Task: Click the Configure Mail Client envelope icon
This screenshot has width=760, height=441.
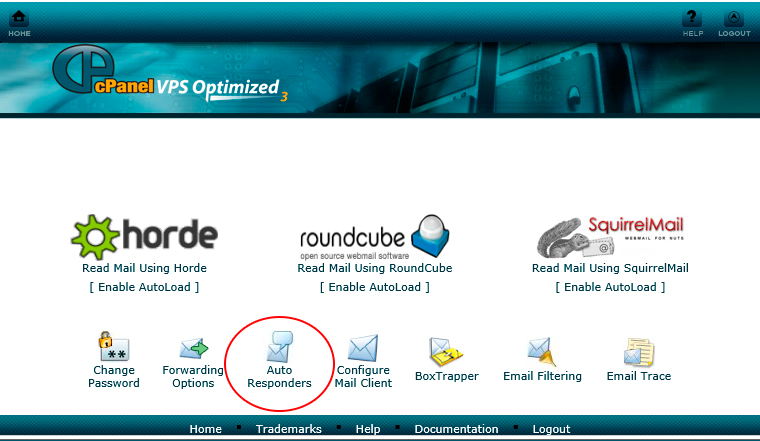Action: (x=363, y=348)
